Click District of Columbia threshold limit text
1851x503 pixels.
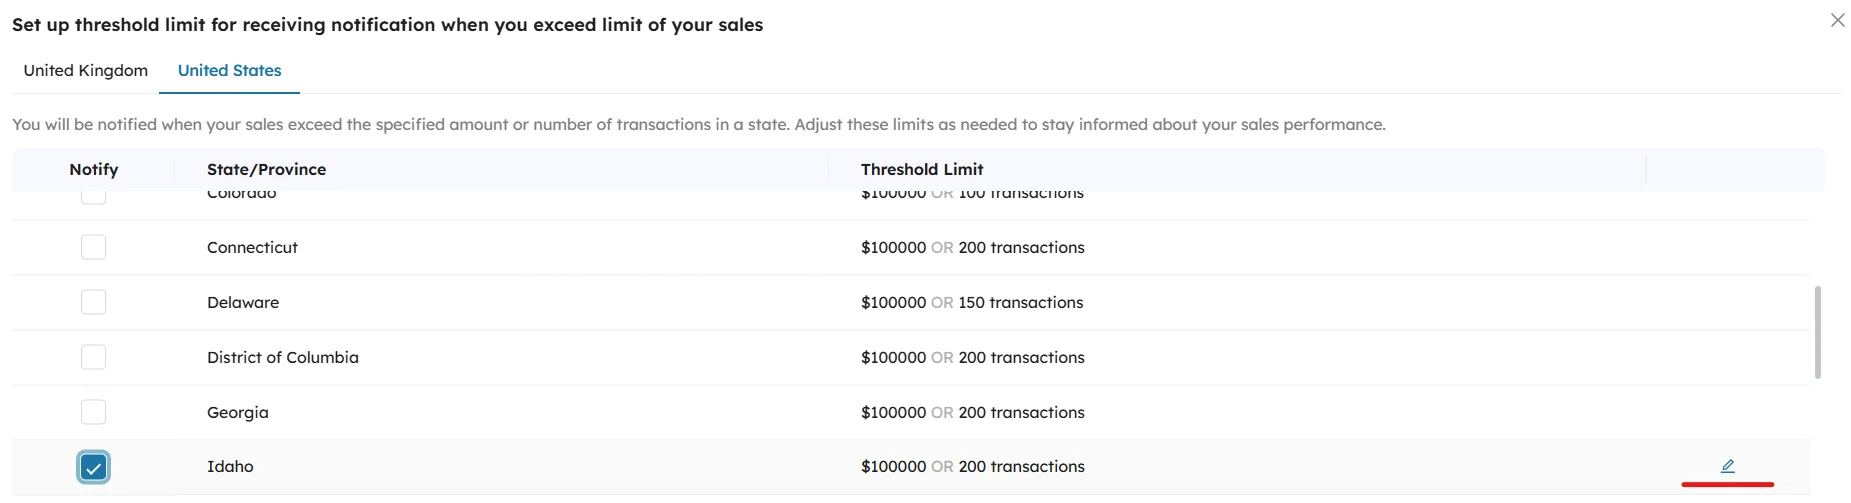tap(972, 357)
